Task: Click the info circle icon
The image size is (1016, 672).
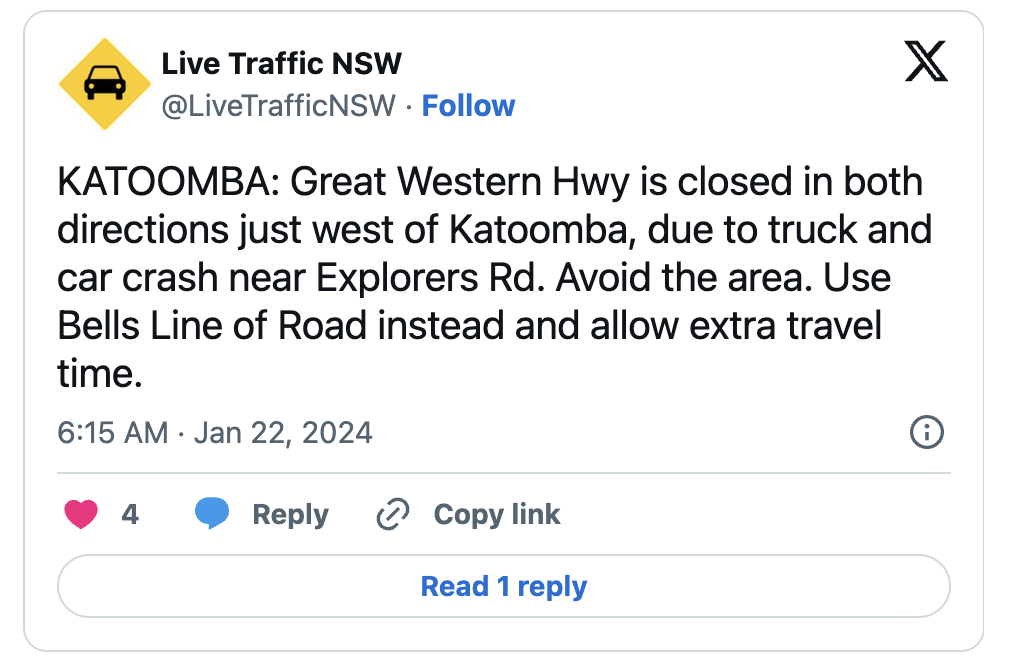Action: tap(927, 432)
